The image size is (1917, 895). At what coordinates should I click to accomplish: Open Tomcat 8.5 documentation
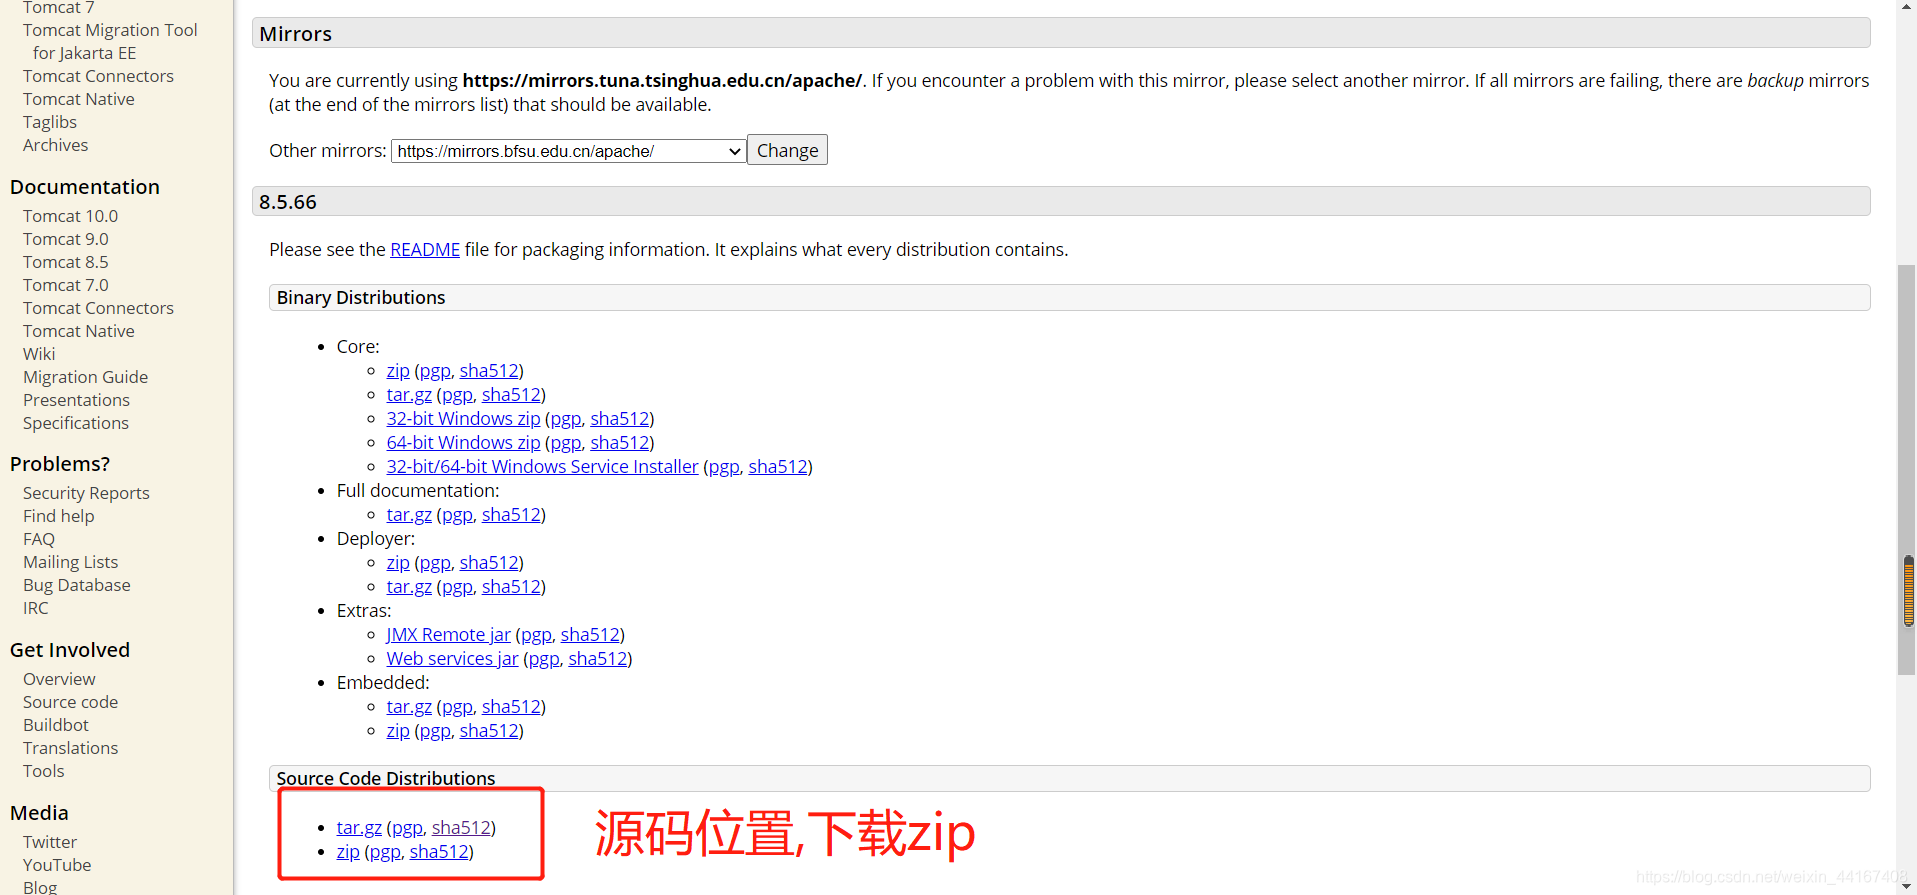pos(66,262)
